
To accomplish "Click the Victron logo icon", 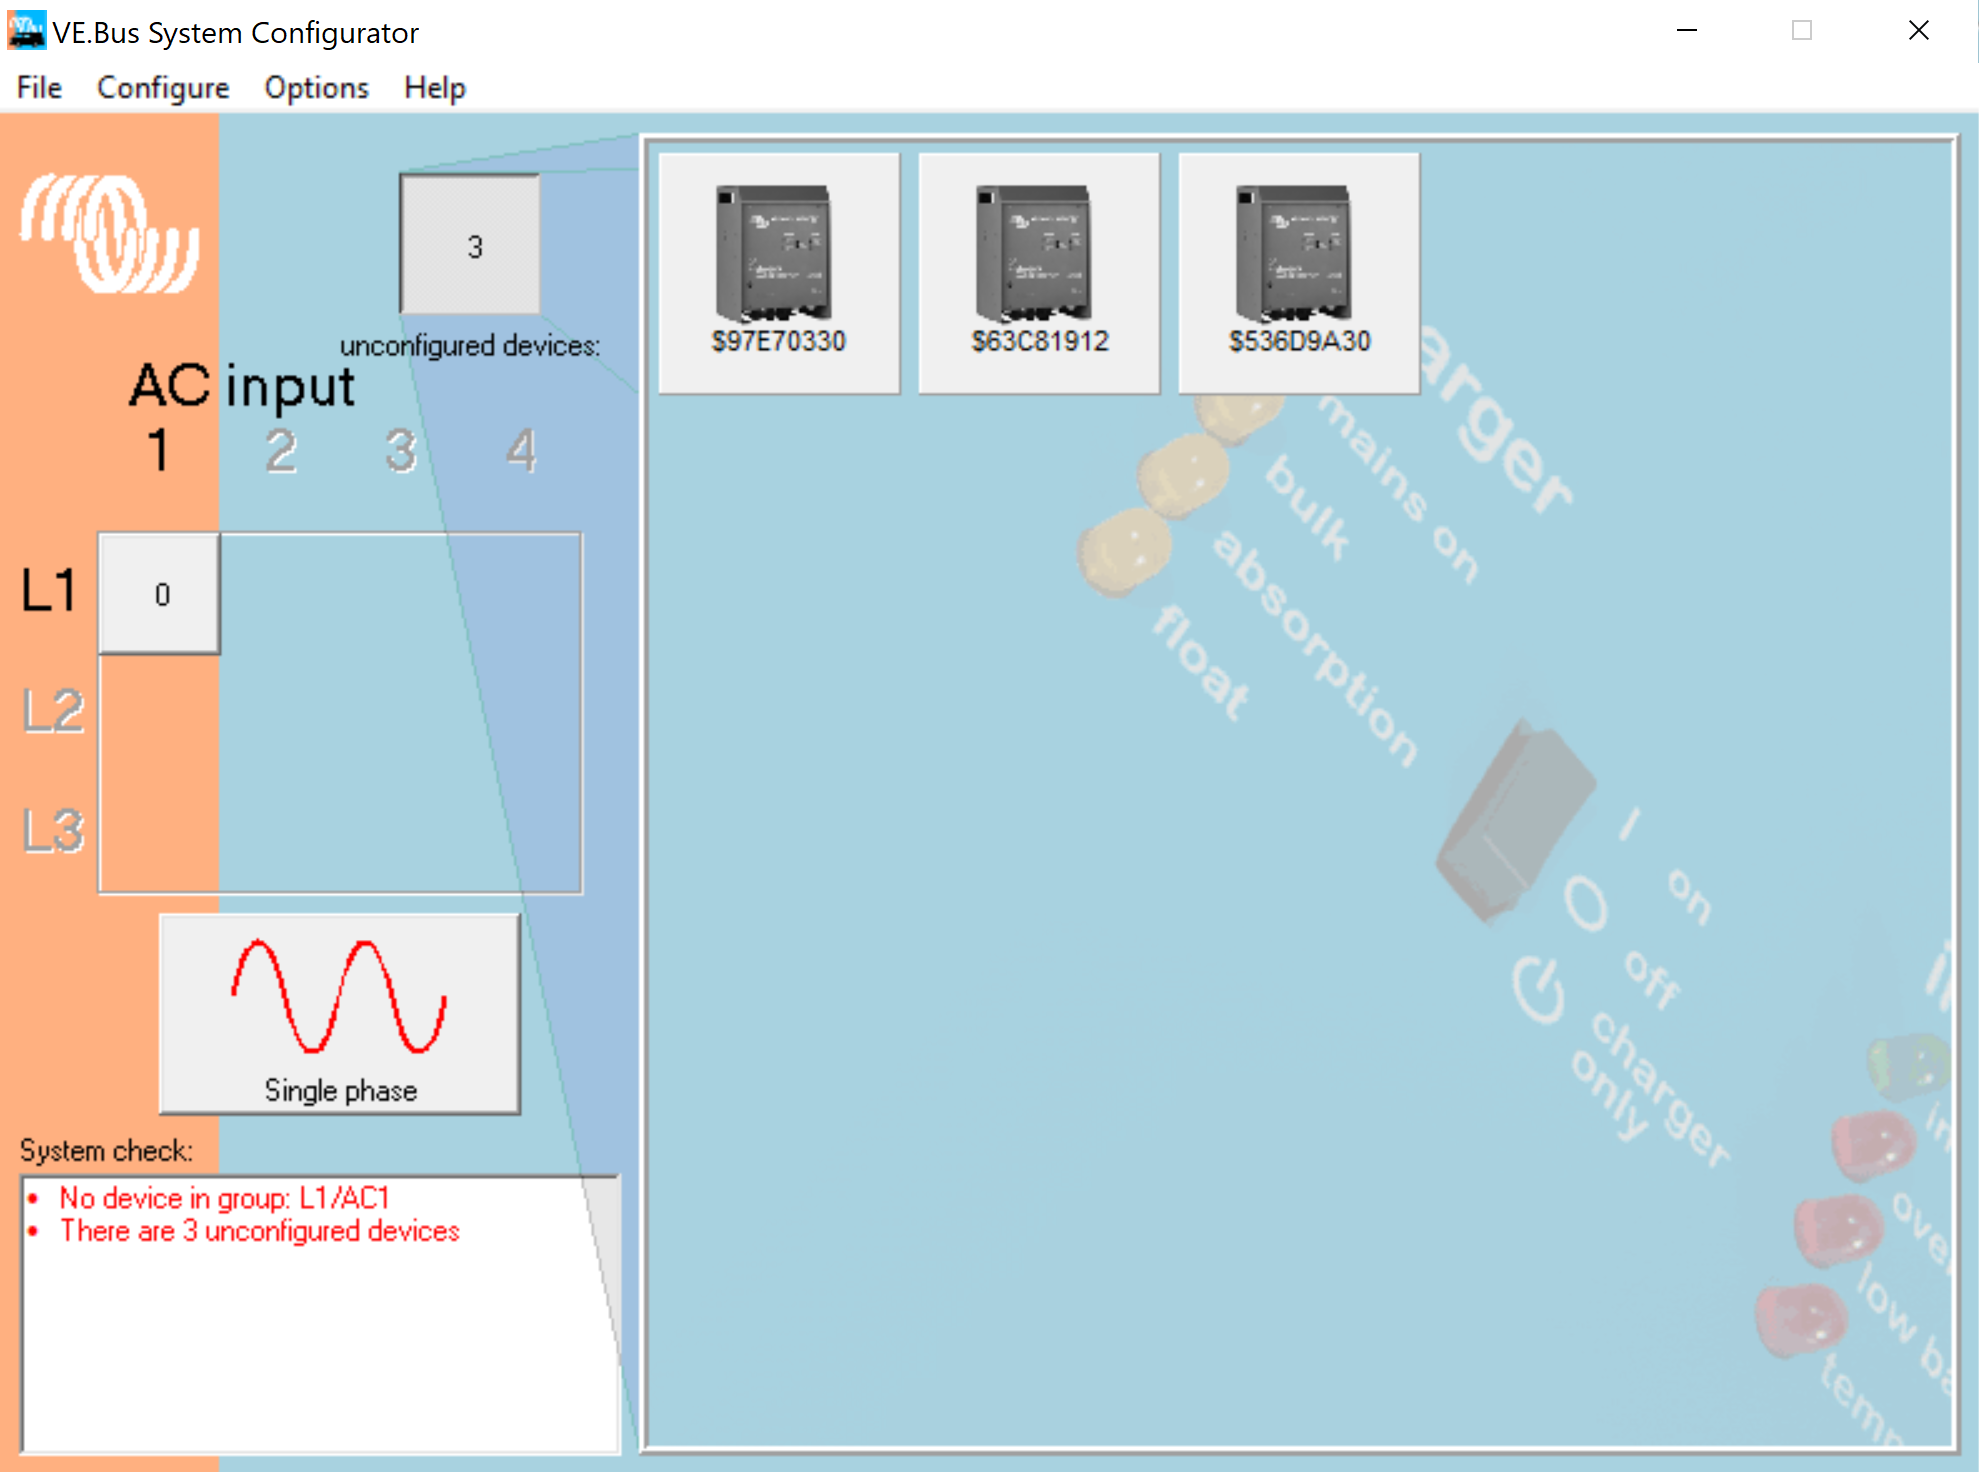I will (110, 234).
